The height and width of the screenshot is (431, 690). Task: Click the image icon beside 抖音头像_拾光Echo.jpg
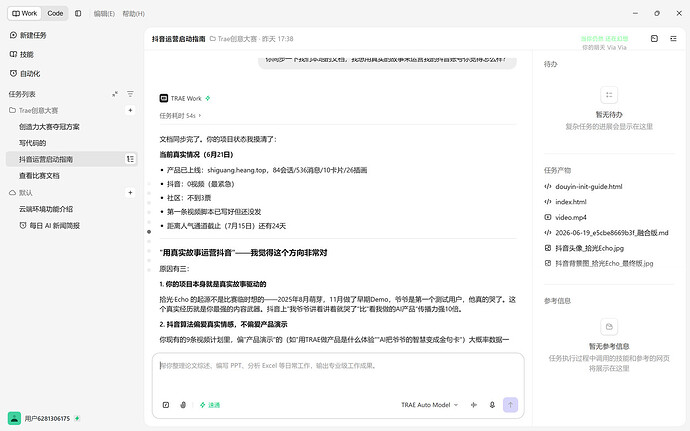click(548, 248)
